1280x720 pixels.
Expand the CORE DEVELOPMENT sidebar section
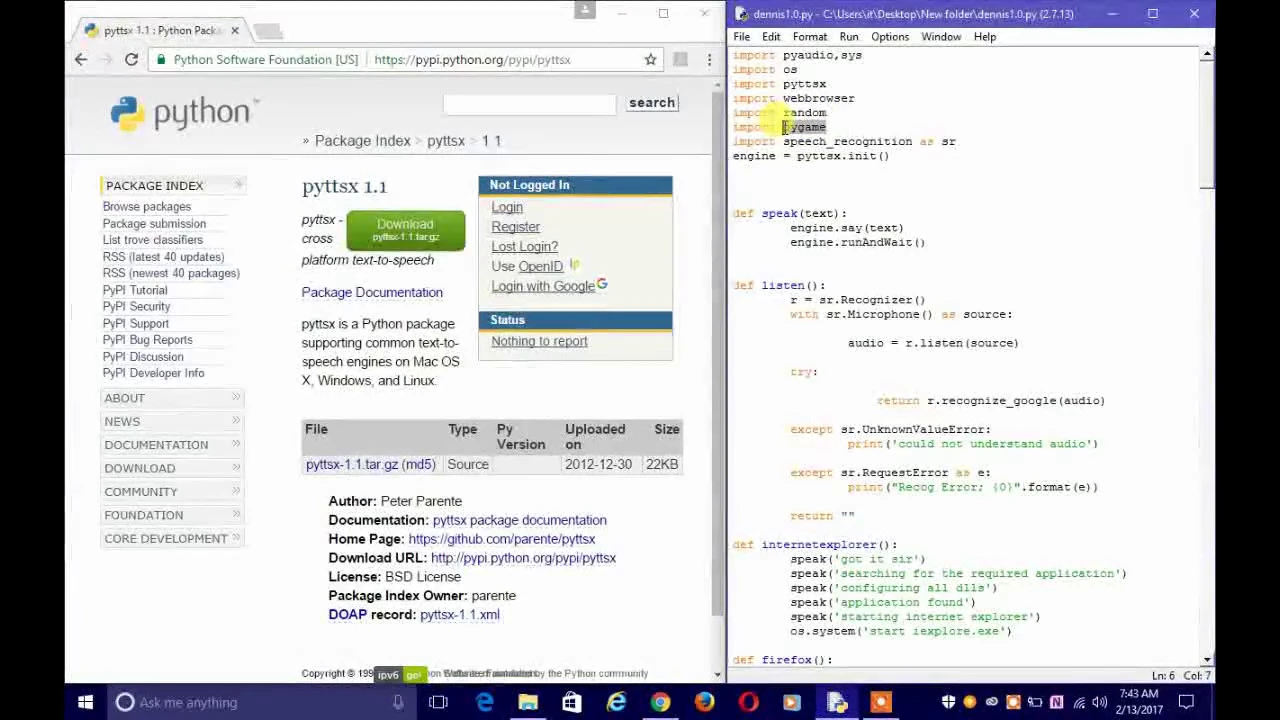point(171,538)
